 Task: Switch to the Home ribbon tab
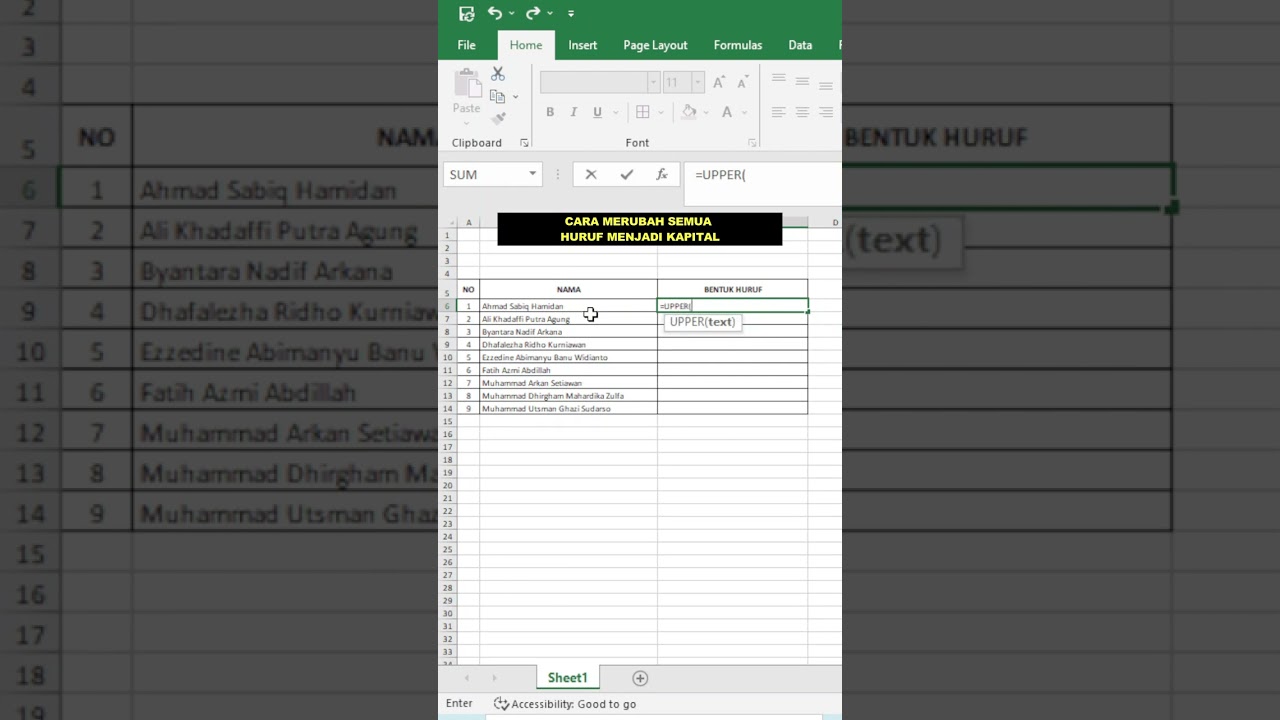[x=526, y=45]
